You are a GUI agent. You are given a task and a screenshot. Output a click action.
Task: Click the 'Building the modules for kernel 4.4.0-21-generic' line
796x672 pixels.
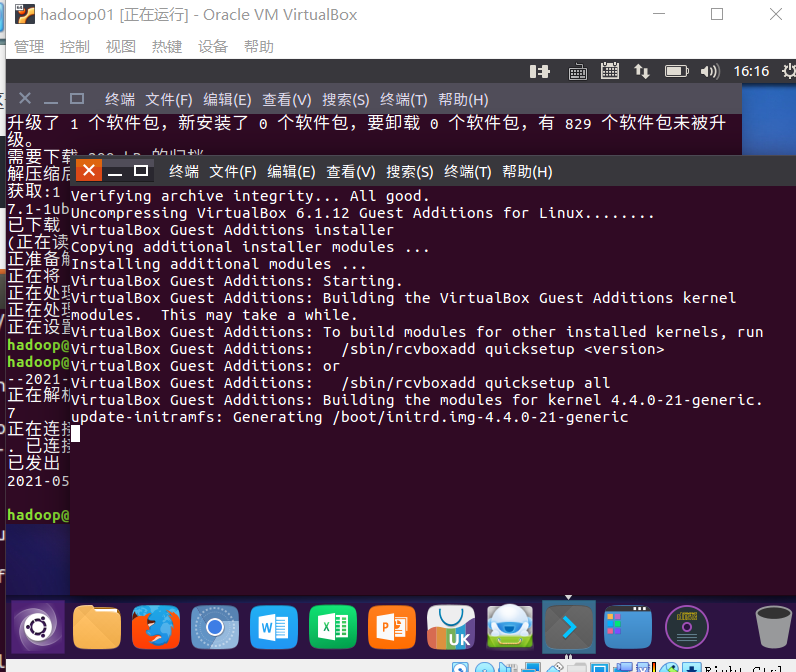[x=417, y=400]
